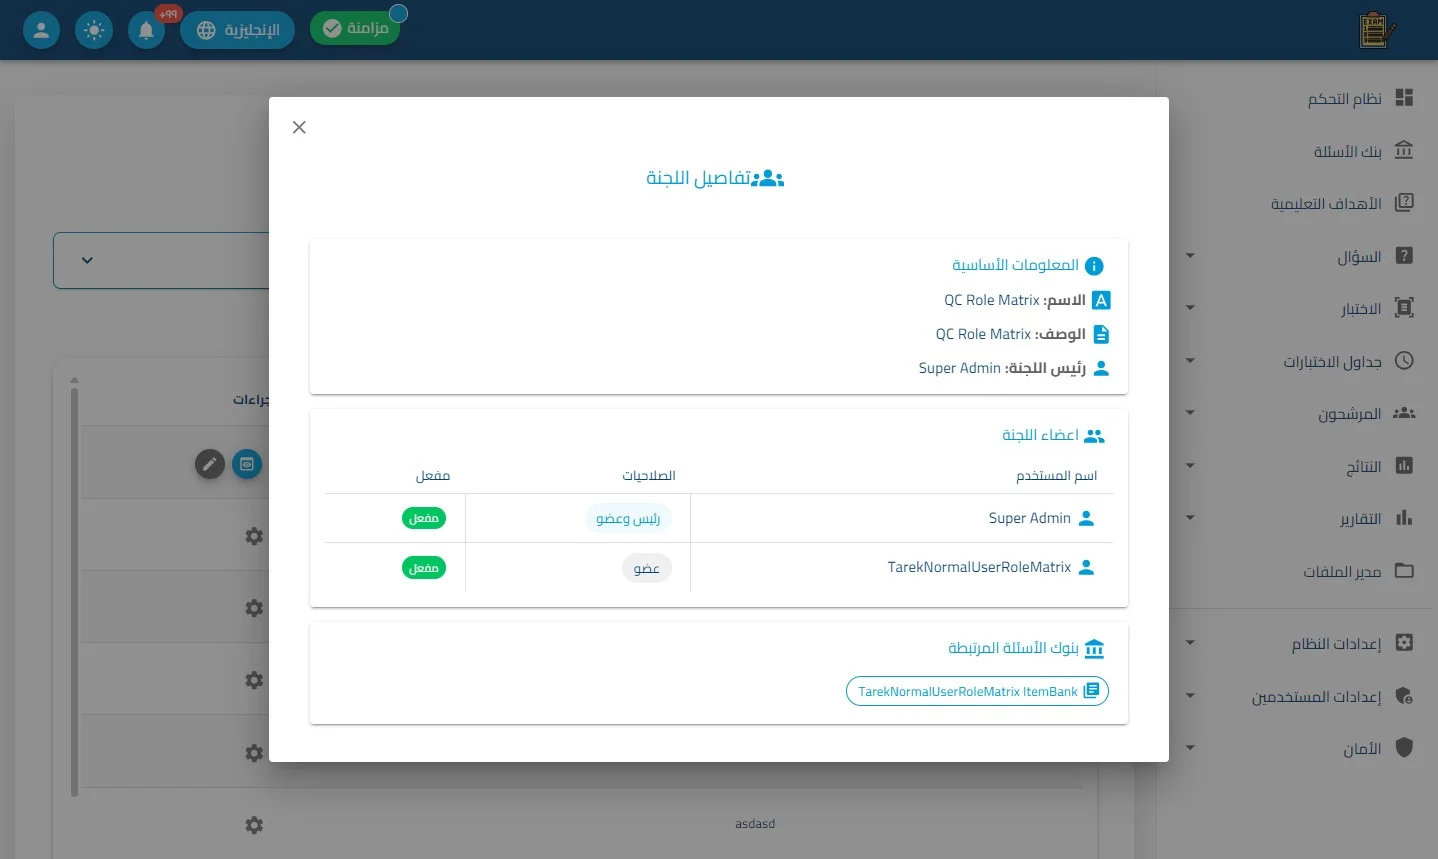Click the رئيس وعضو permission badge
This screenshot has height=859, width=1438.
point(628,518)
